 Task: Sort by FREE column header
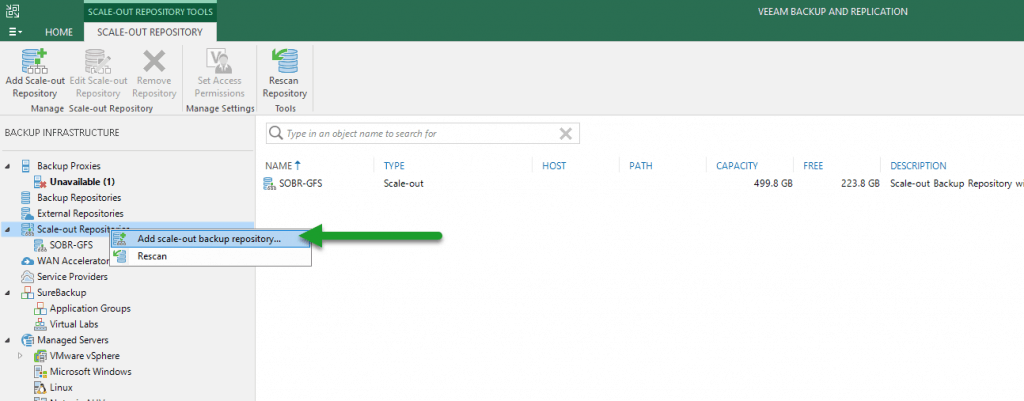click(x=813, y=166)
